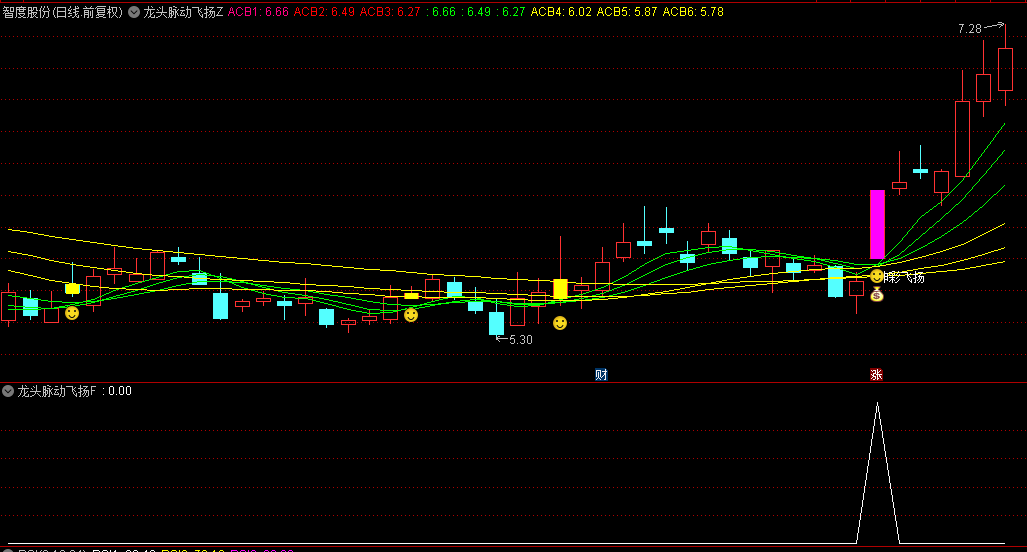The height and width of the screenshot is (552, 1027).
Task: Click the yellow ACB6: 5.78 value
Action: pyautogui.click(x=693, y=12)
